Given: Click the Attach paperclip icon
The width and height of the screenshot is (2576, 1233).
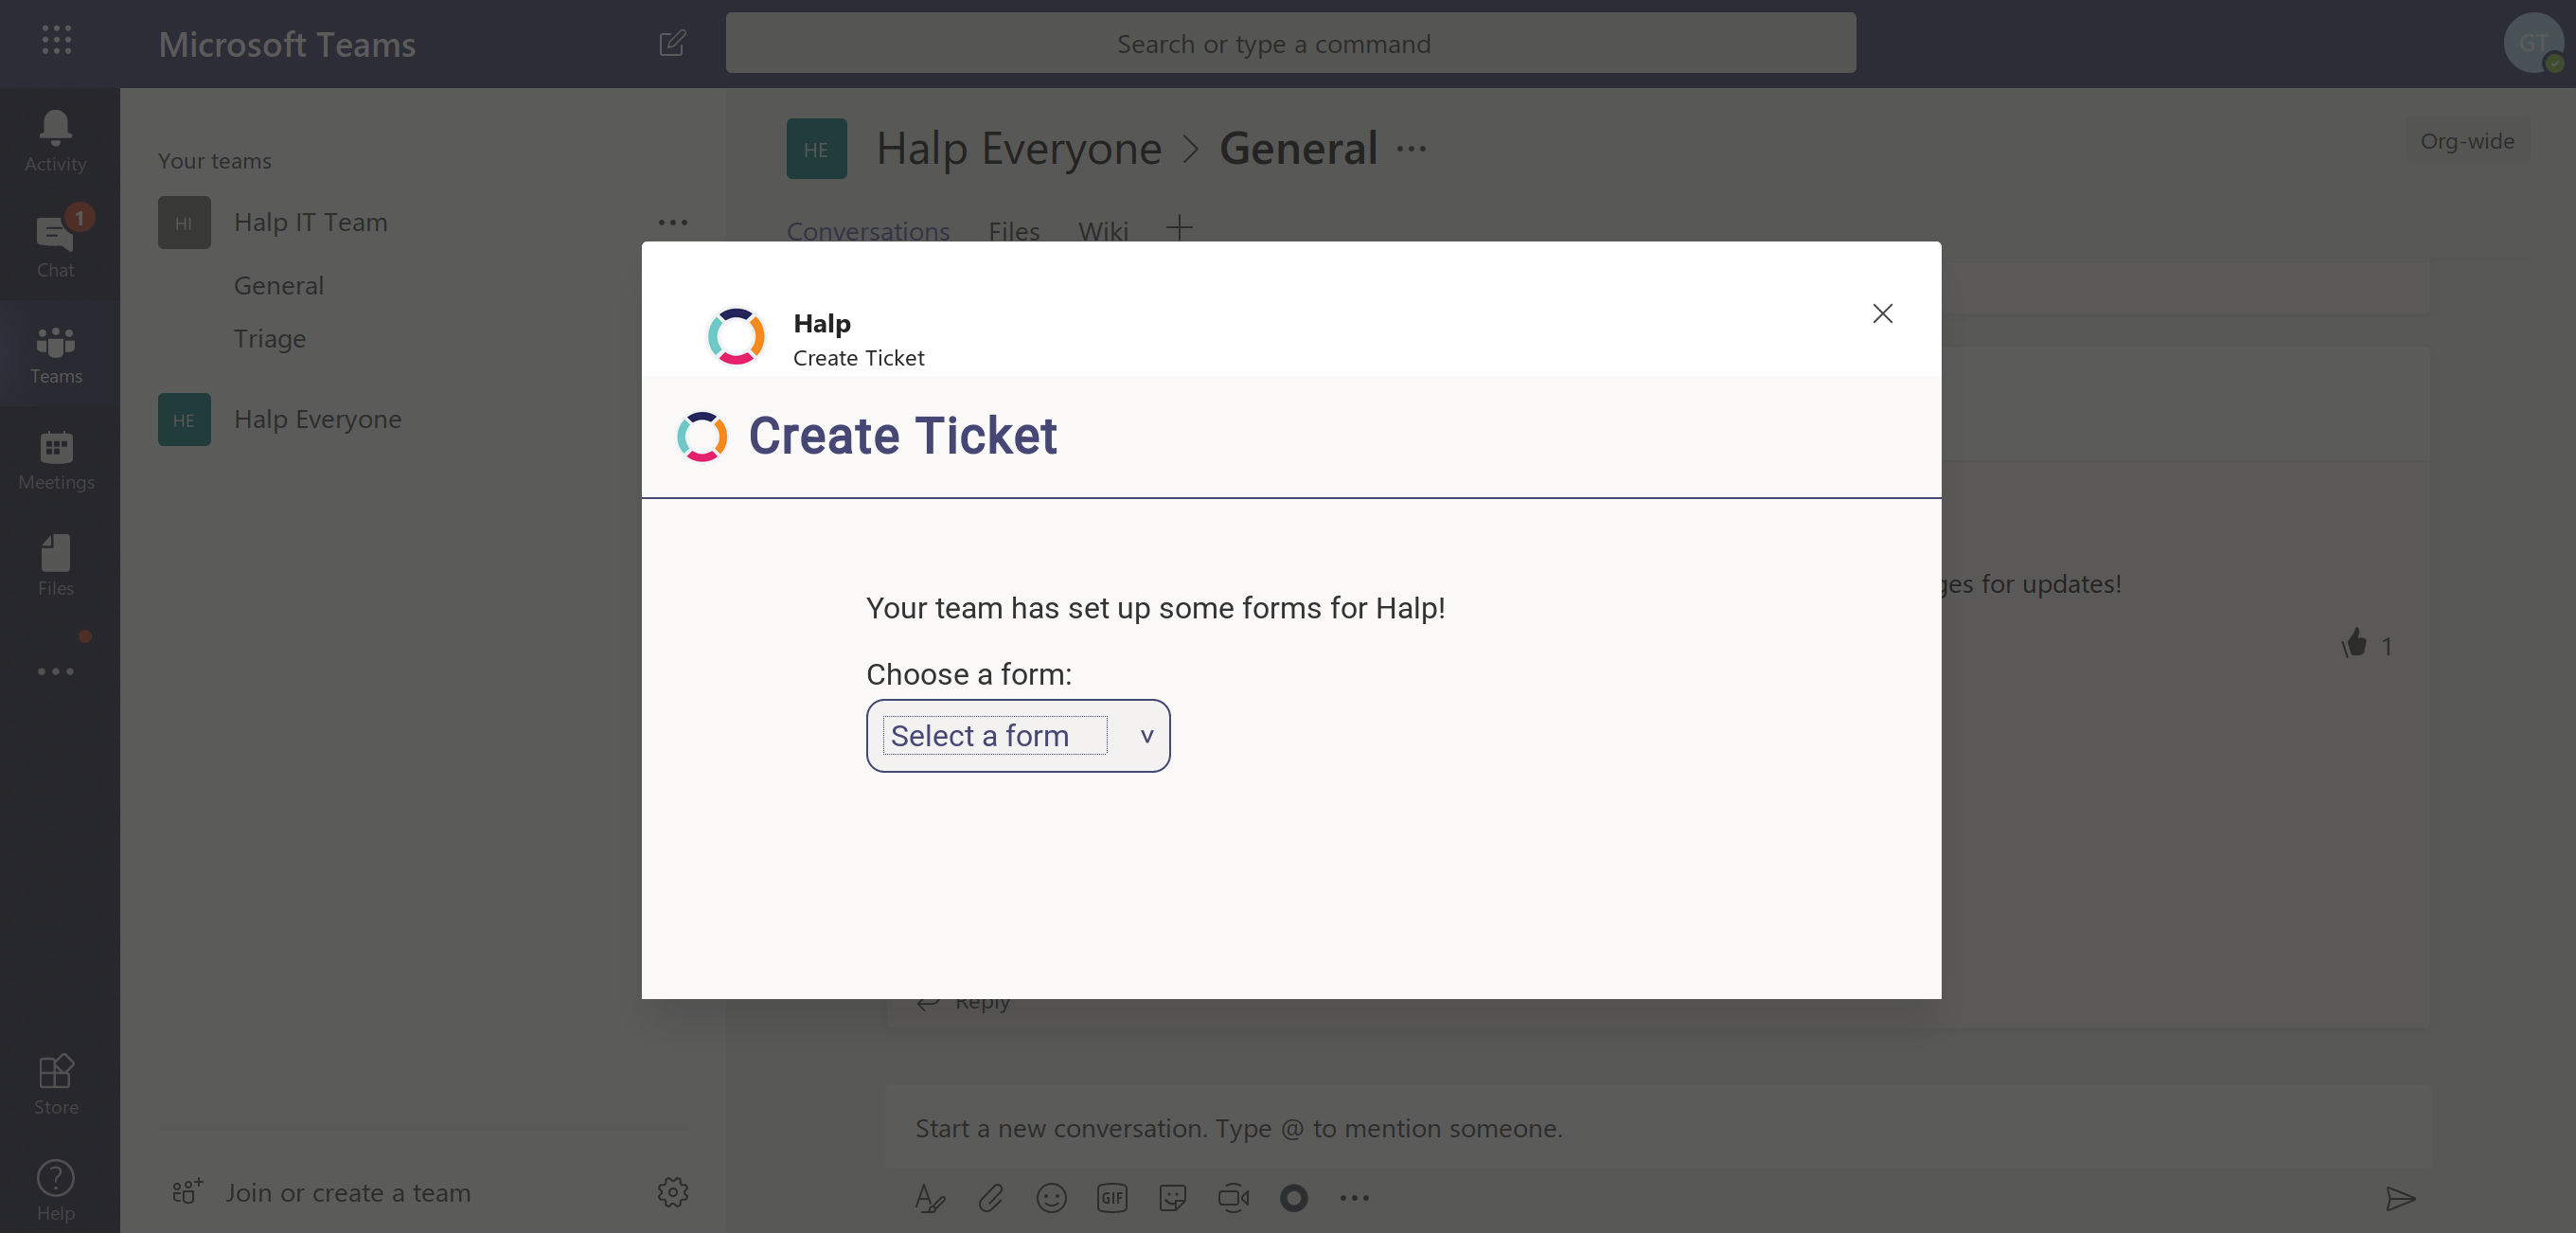Looking at the screenshot, I should [990, 1197].
